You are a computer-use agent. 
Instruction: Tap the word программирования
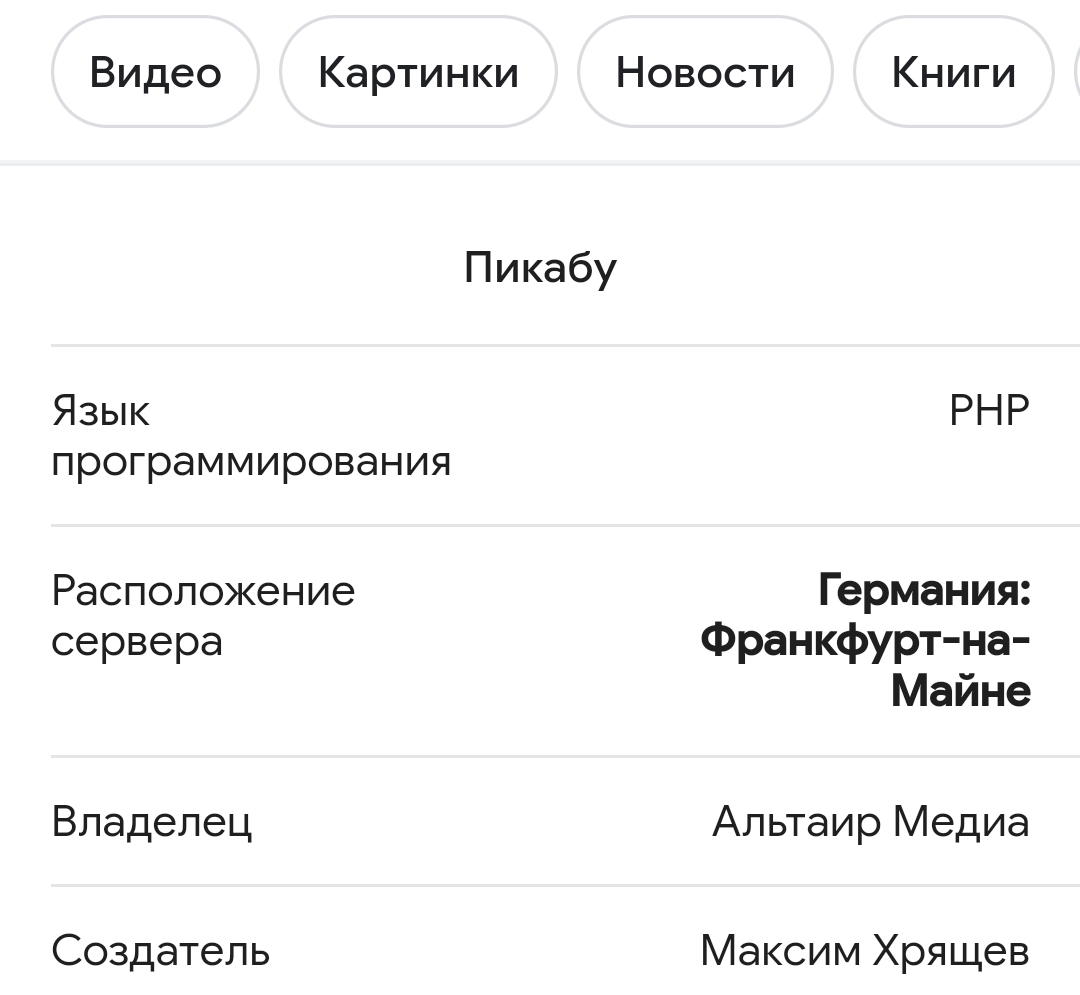point(251,461)
